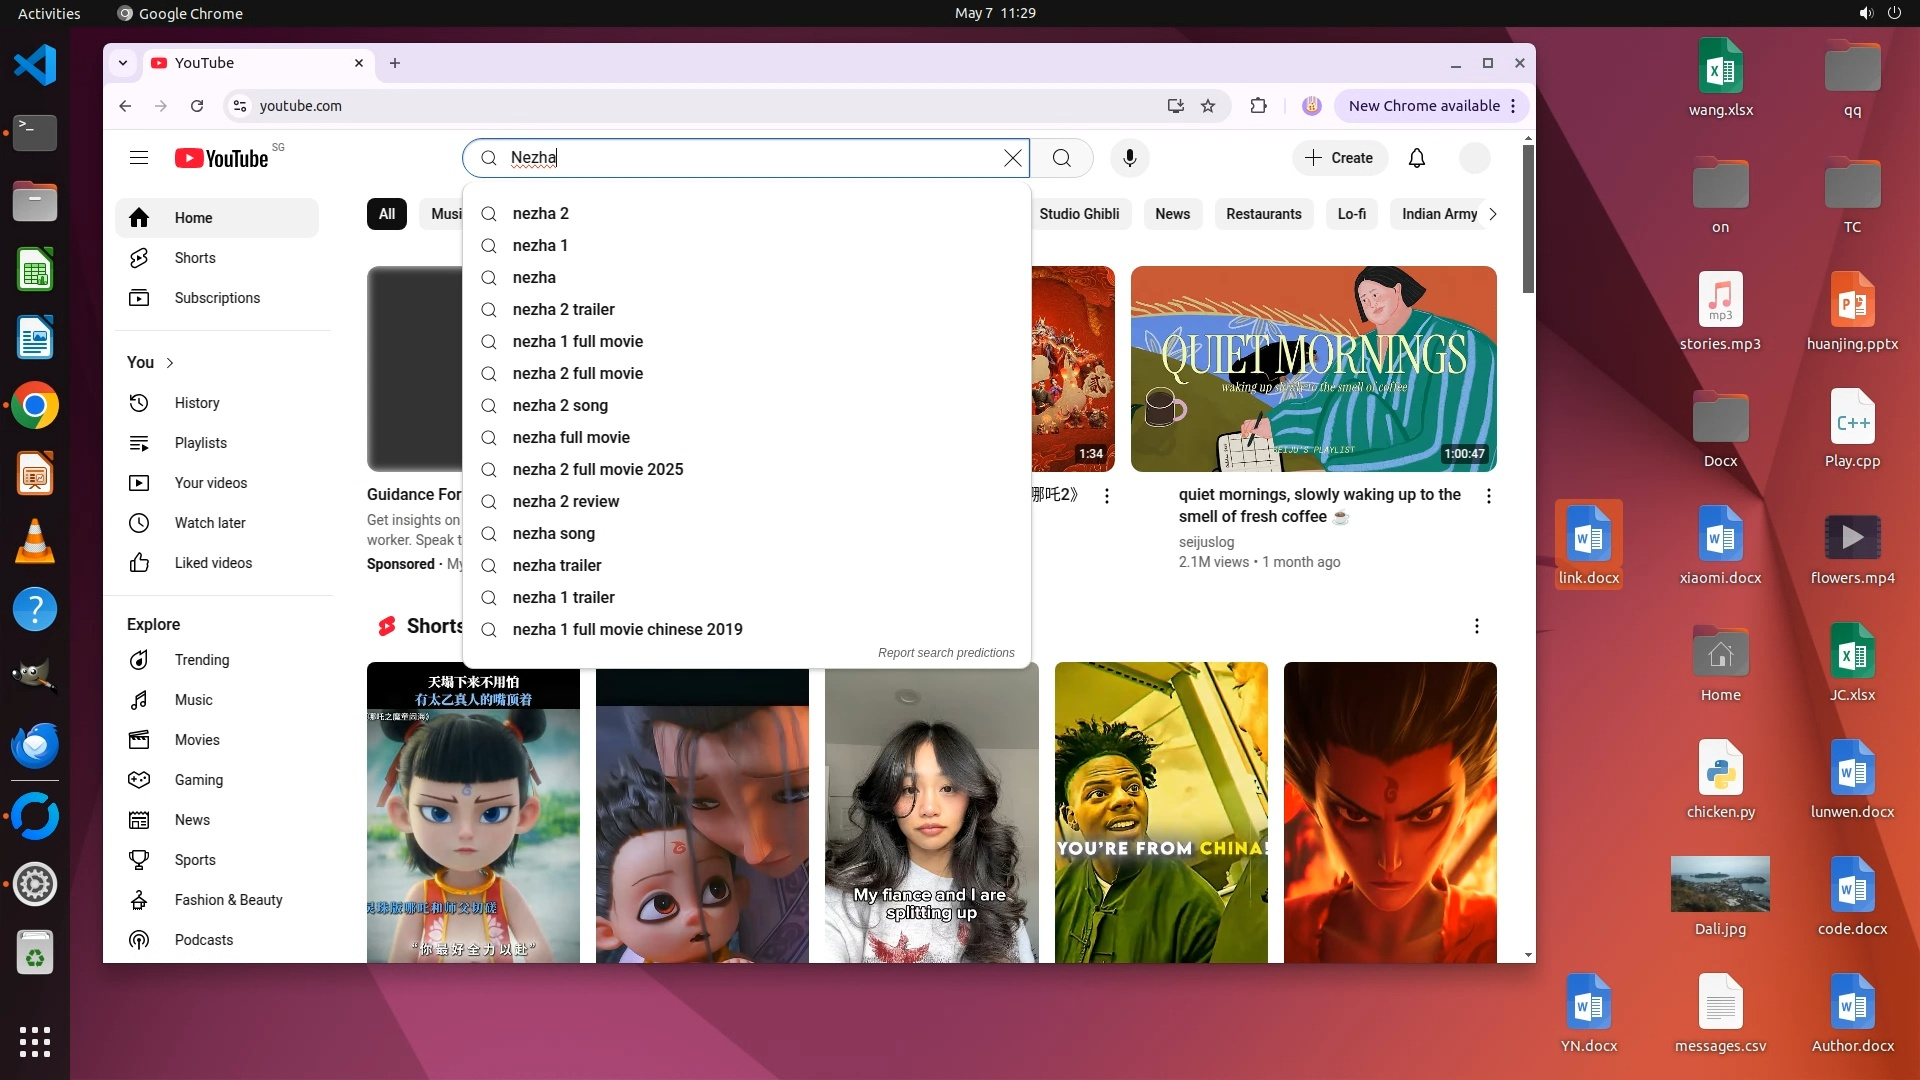Select the Studio Ghibli filter chip
1920x1080 pixels.
point(1078,214)
